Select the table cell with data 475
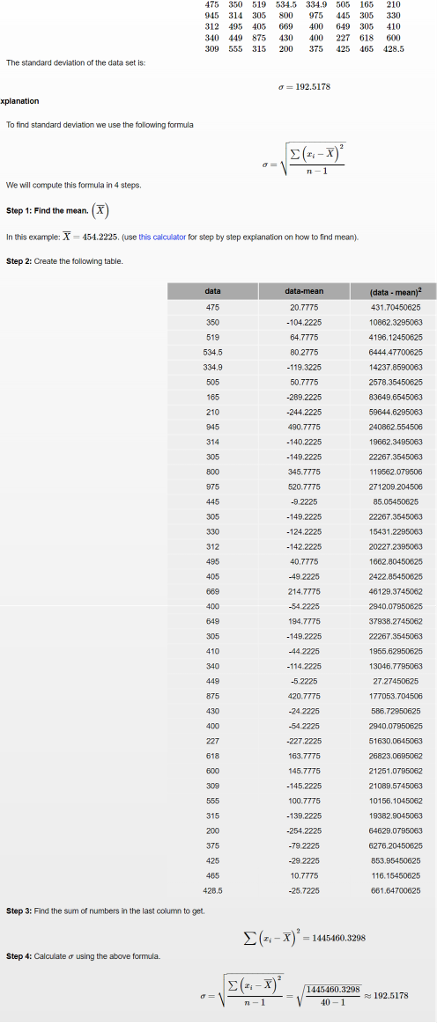This screenshot has width=437, height=1024. point(212,307)
